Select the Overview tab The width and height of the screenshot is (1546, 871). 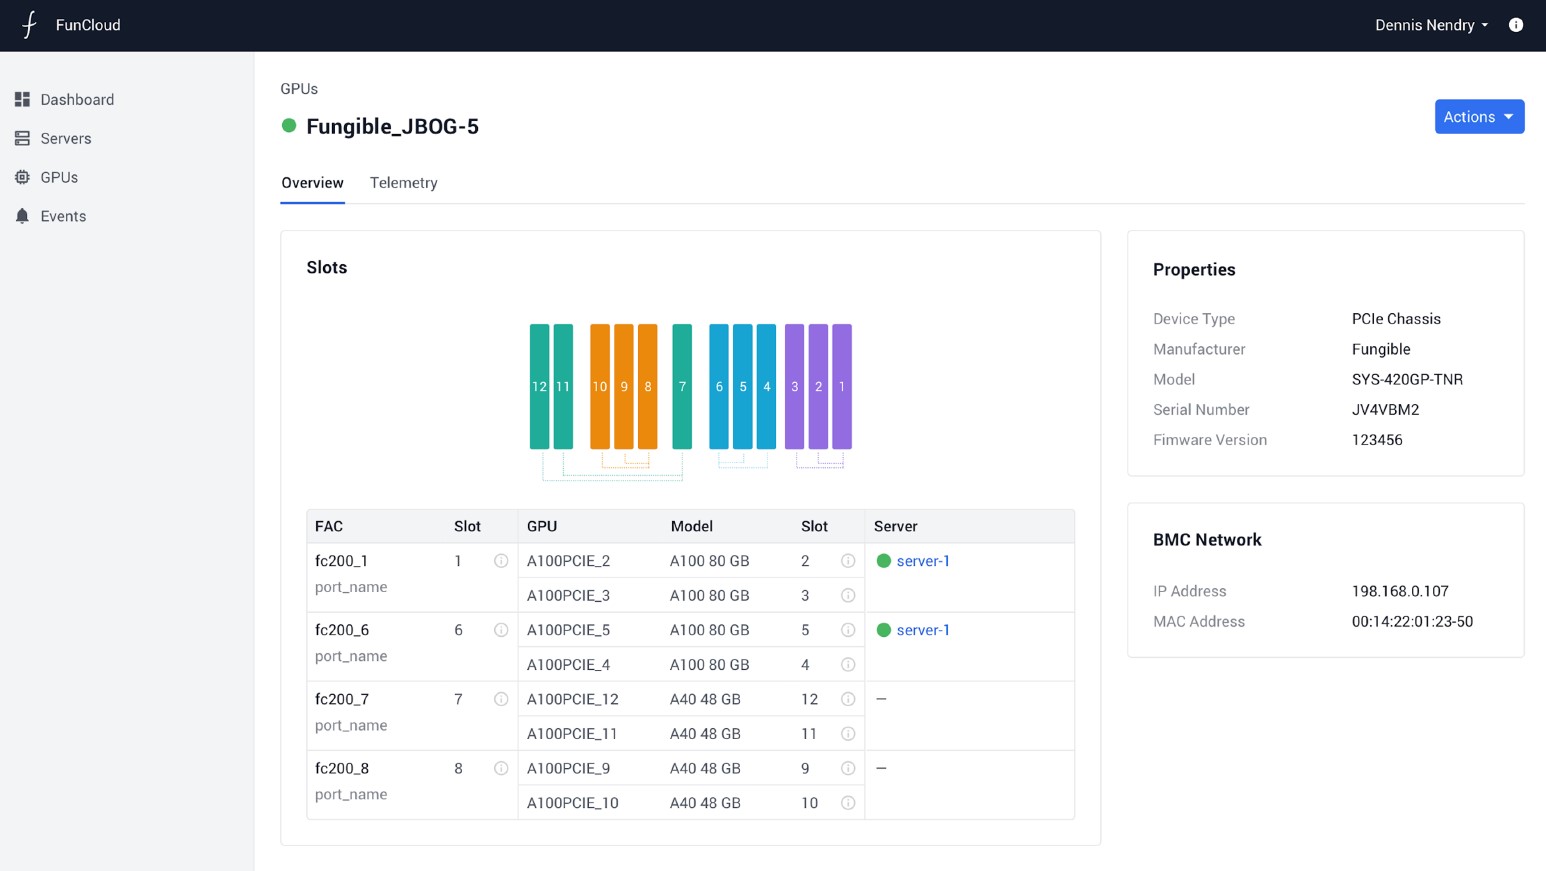312,183
